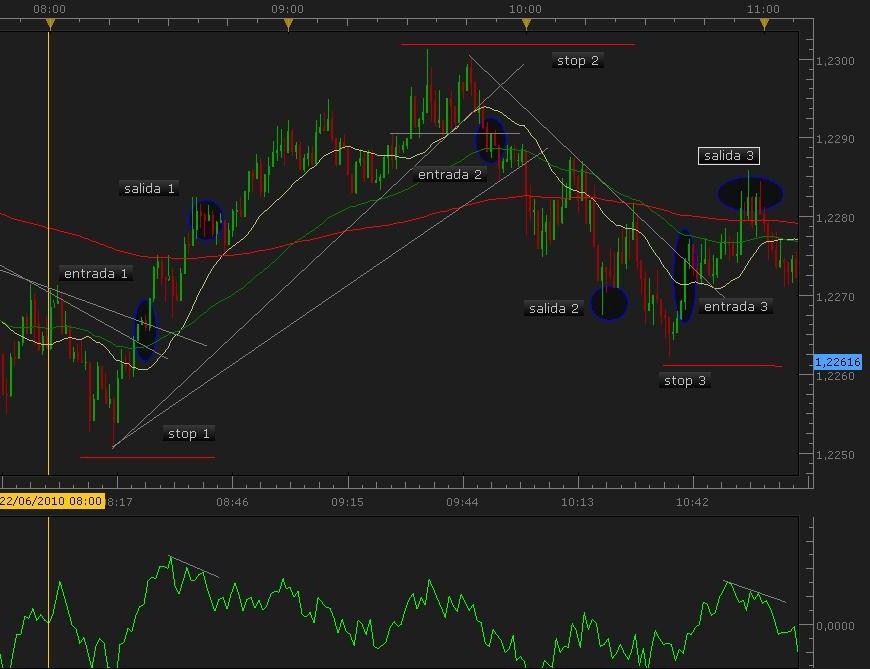The width and height of the screenshot is (870, 669).
Task: Select the blue ellipse below salida 3
Action: click(x=750, y=194)
